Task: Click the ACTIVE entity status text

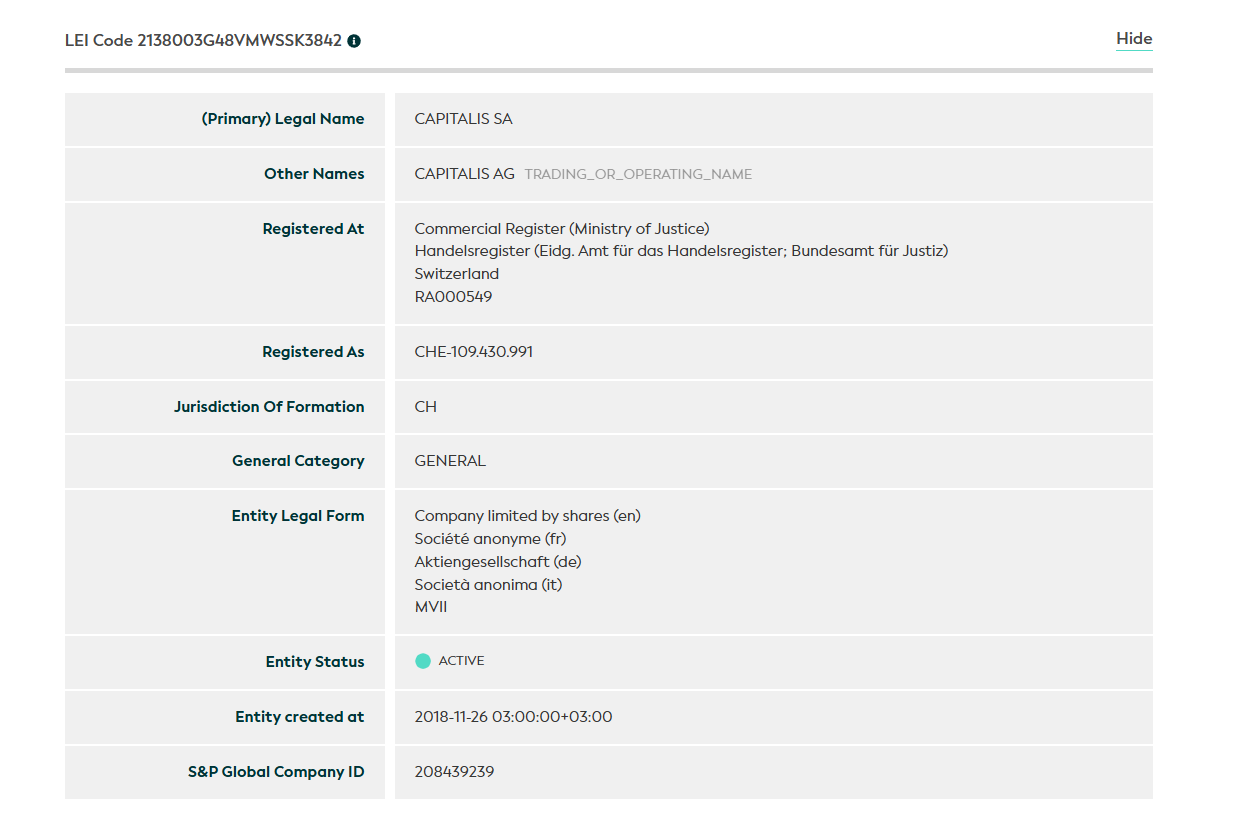Action: 461,661
